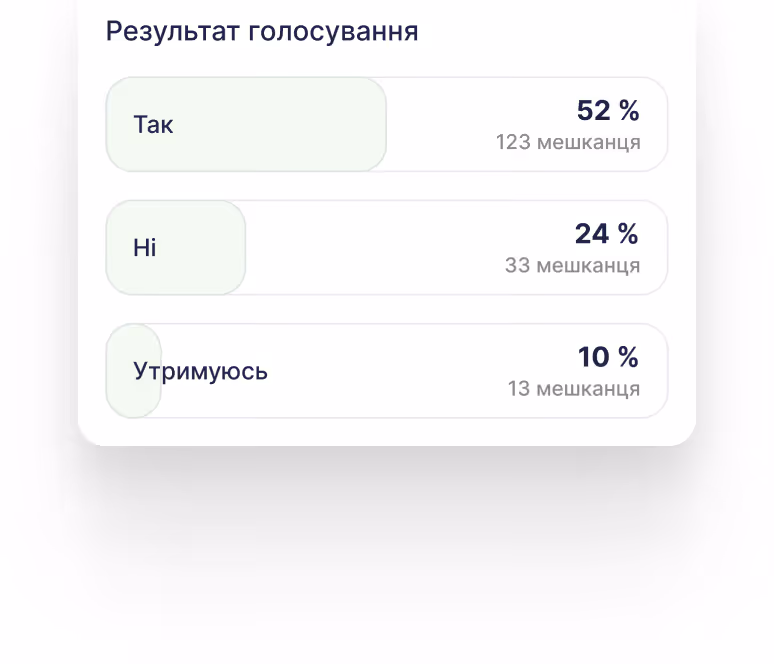This screenshot has height=664, width=774.
Task: Click the 'Ні' label text
Action: [x=145, y=248]
